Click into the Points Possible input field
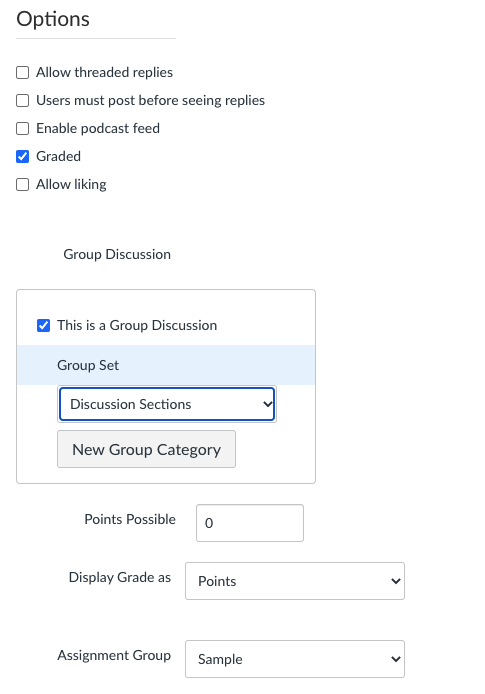 click(250, 523)
